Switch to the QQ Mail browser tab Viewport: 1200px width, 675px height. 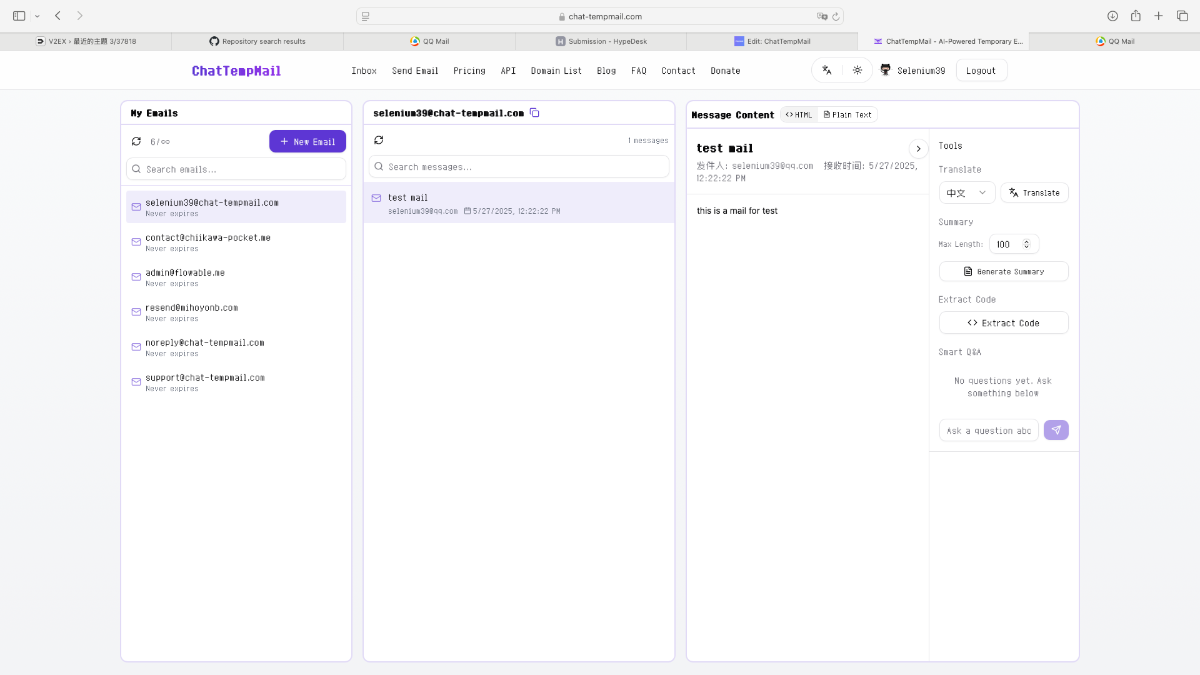point(429,41)
